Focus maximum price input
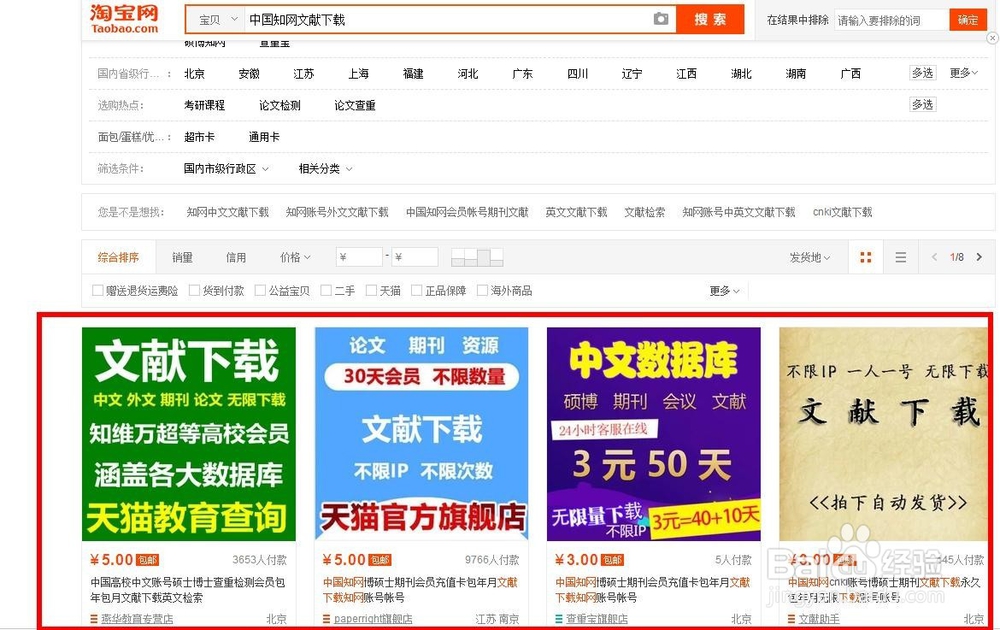This screenshot has height=630, width=1000. [415, 257]
